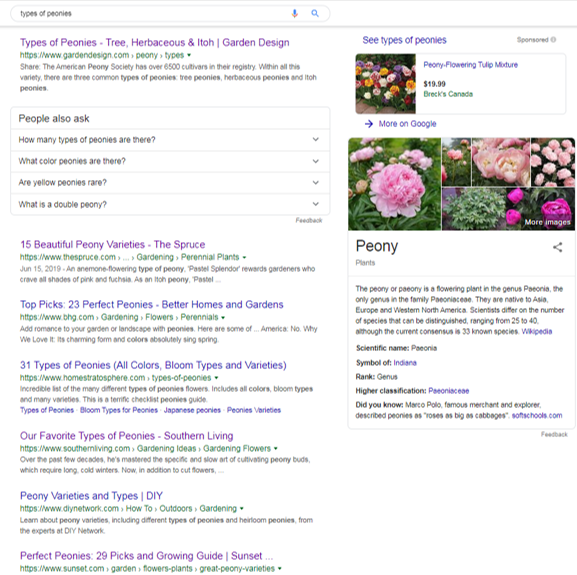
Task: Click 'See types of peonies' sponsored heading
Action: point(404,40)
